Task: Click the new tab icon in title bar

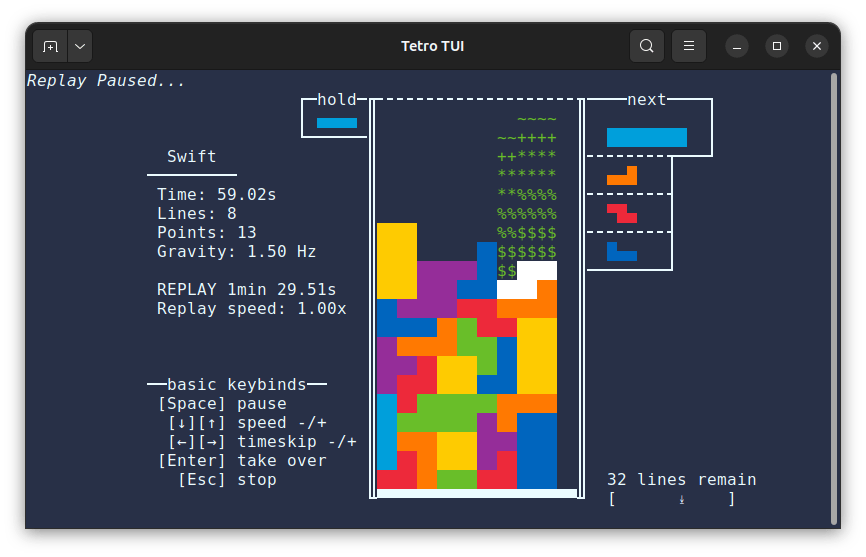Action: [50, 46]
